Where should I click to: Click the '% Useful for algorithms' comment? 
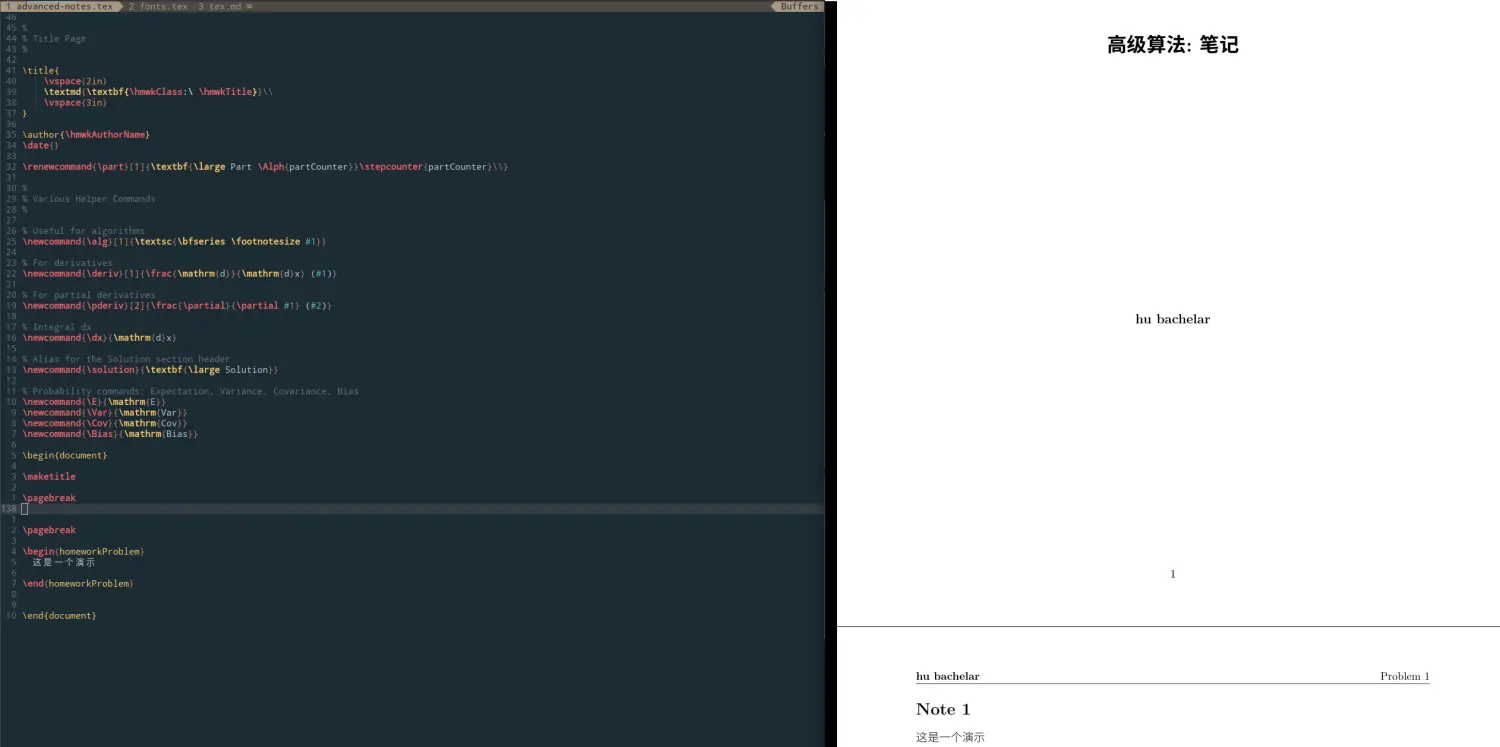[x=83, y=230]
